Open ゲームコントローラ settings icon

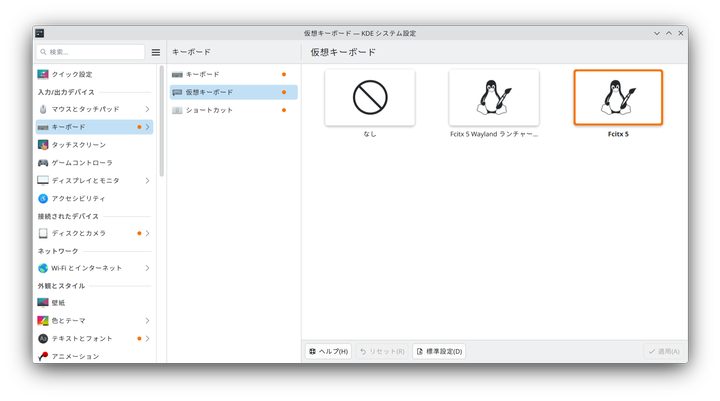point(43,162)
